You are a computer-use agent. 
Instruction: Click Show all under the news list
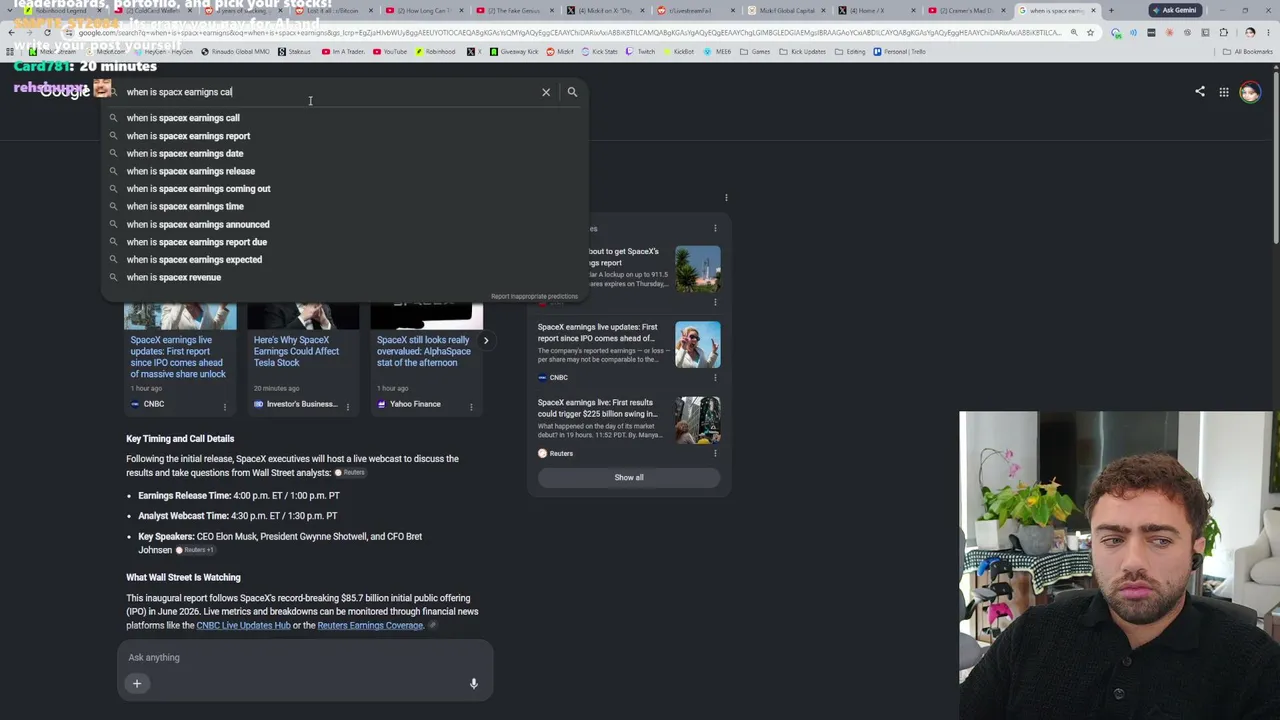point(629,477)
